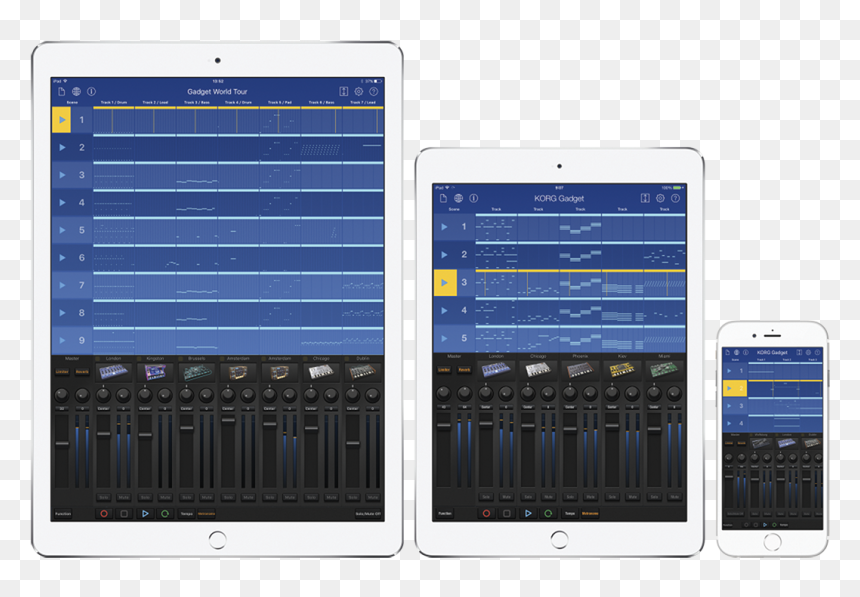Start song playback on the large iPad transport

point(145,514)
